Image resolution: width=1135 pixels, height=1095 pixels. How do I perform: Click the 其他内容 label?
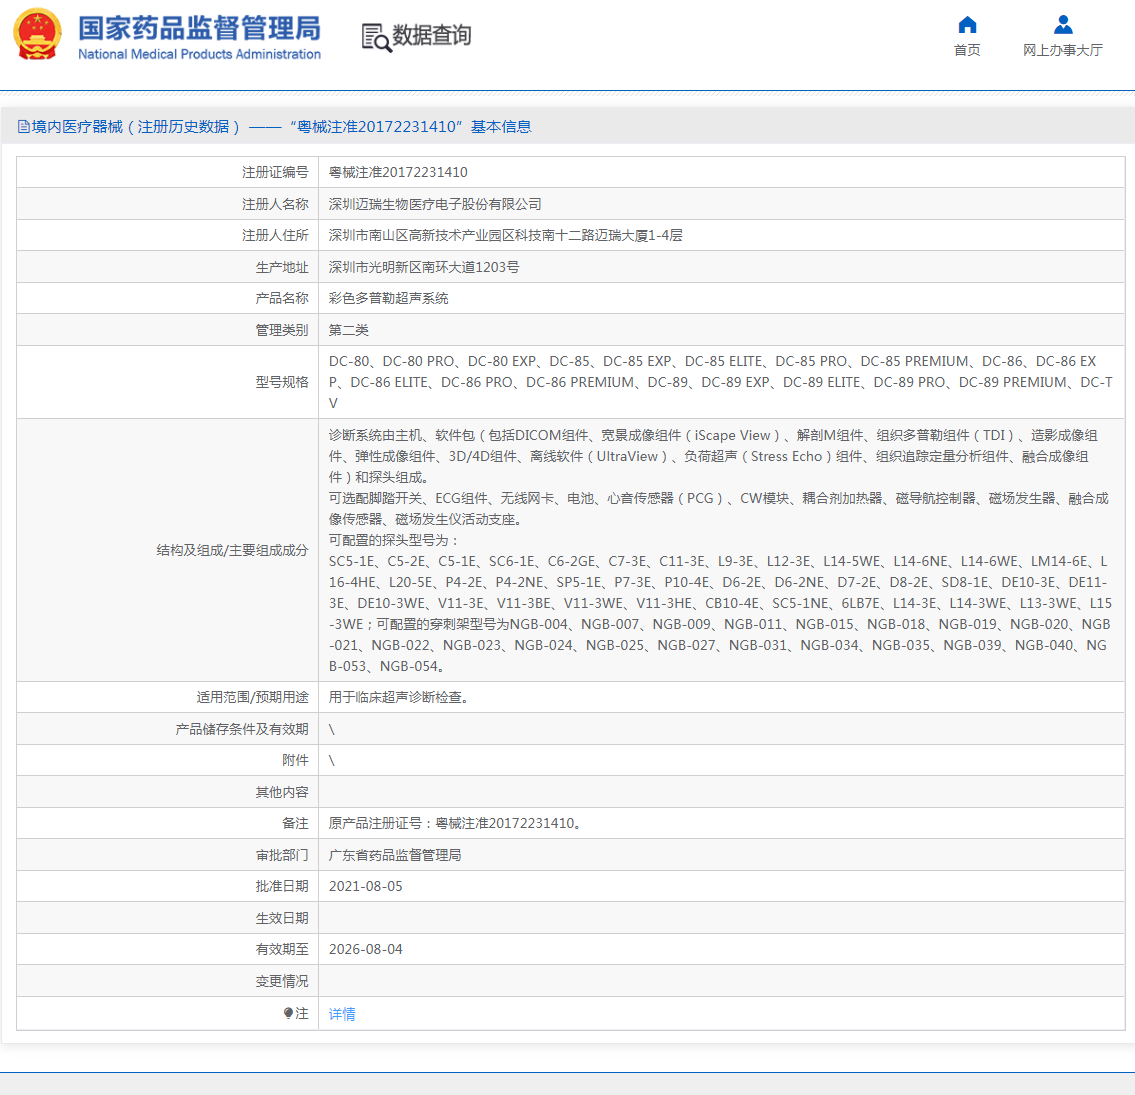pos(282,792)
